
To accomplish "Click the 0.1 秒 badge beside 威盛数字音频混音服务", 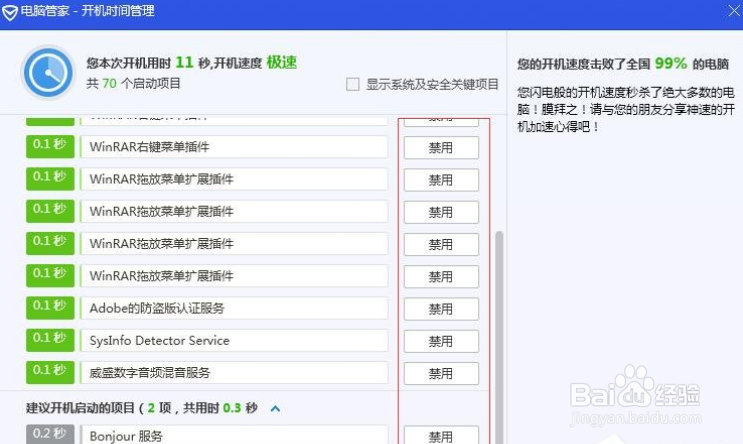I will point(50,372).
